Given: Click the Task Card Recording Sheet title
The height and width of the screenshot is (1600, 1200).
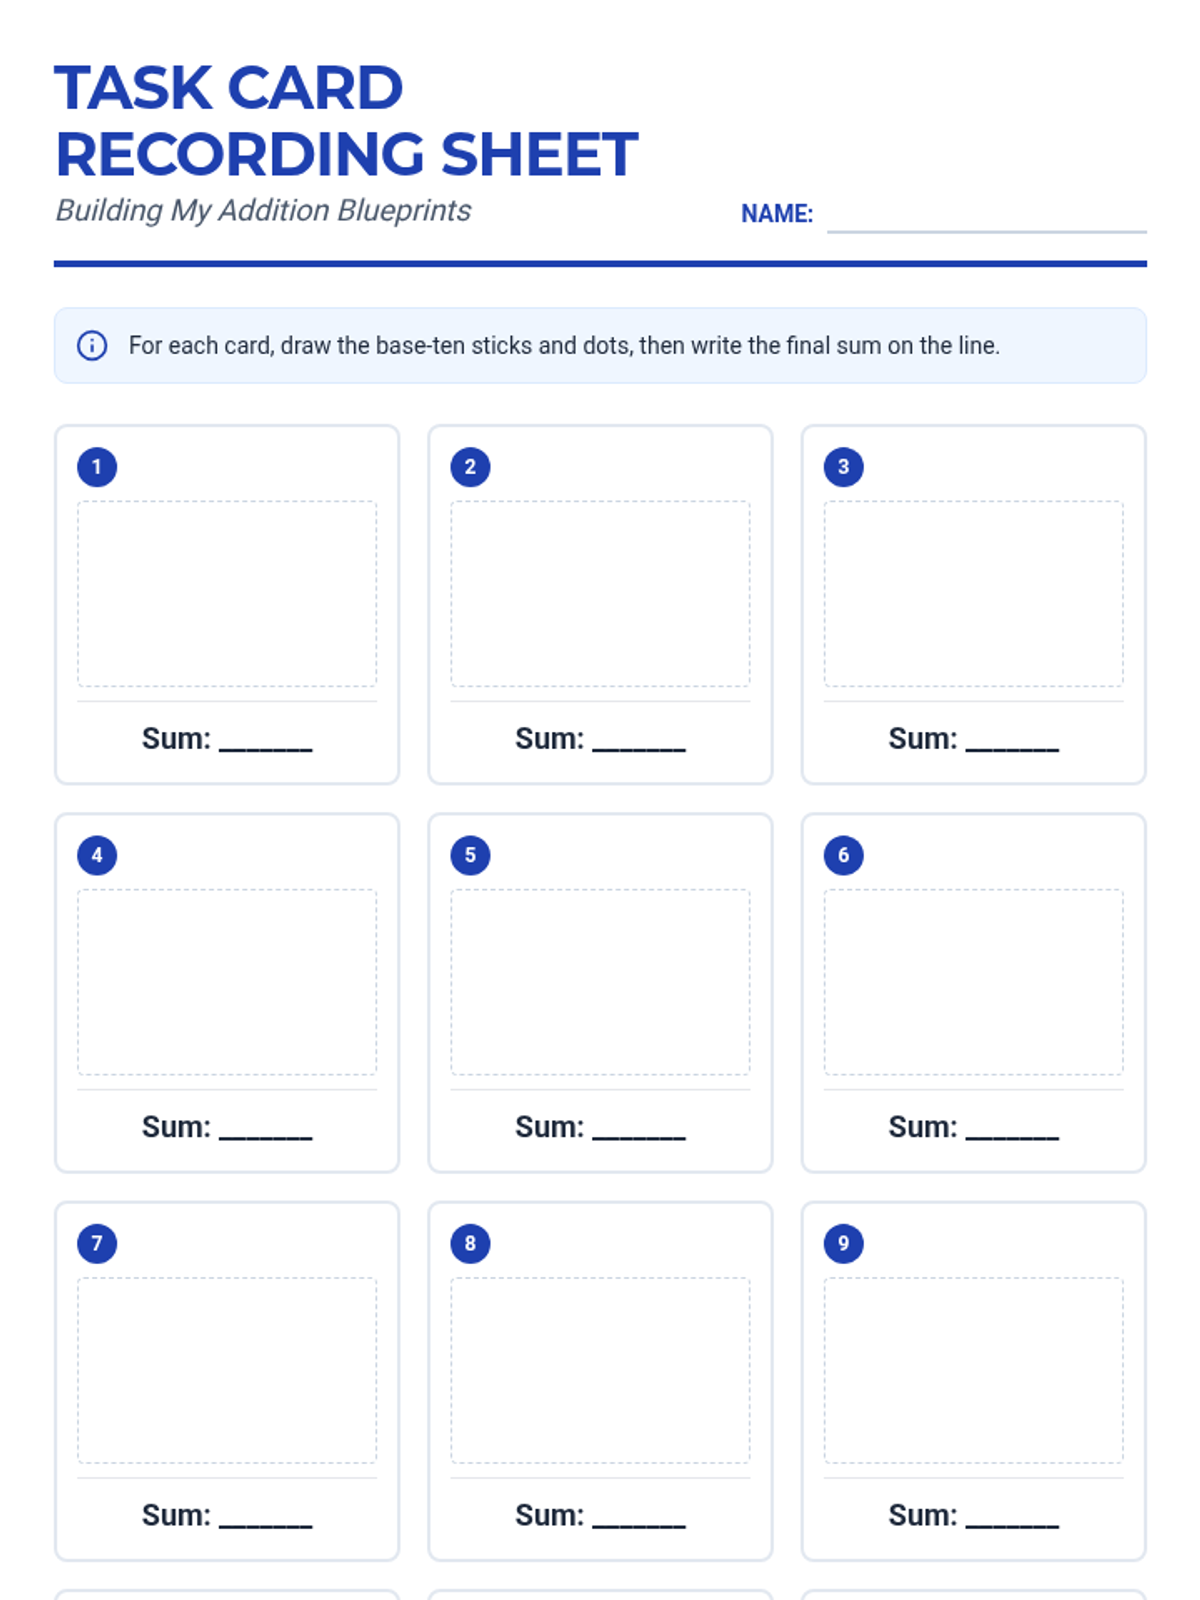Looking at the screenshot, I should [x=345, y=121].
